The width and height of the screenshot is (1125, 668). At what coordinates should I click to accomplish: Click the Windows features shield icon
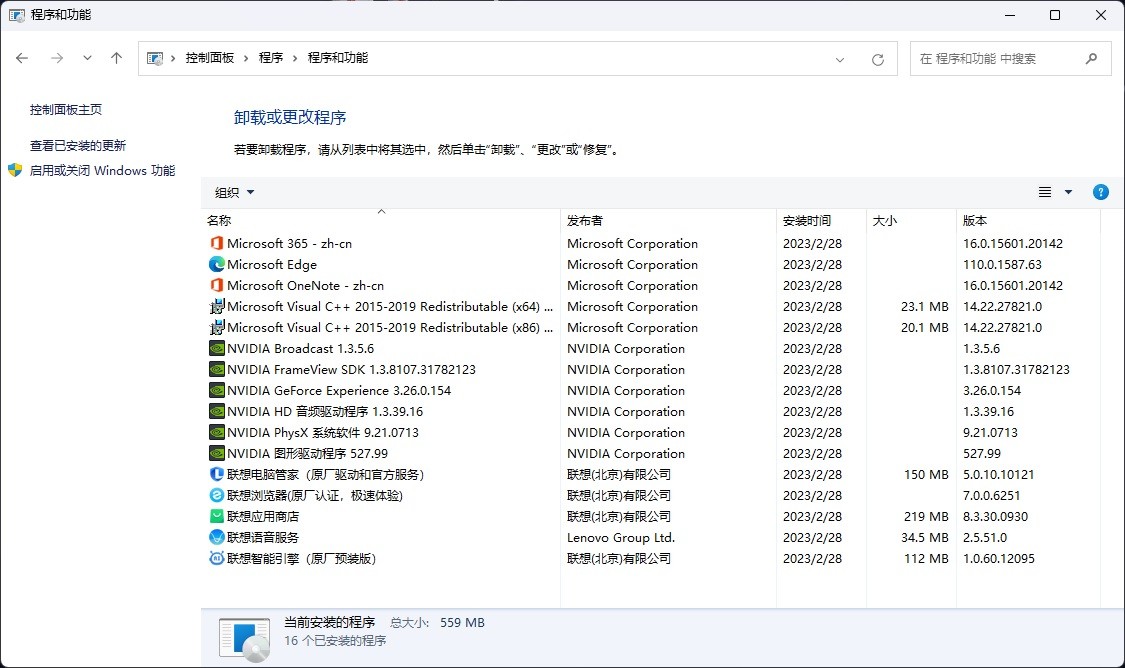pos(15,170)
